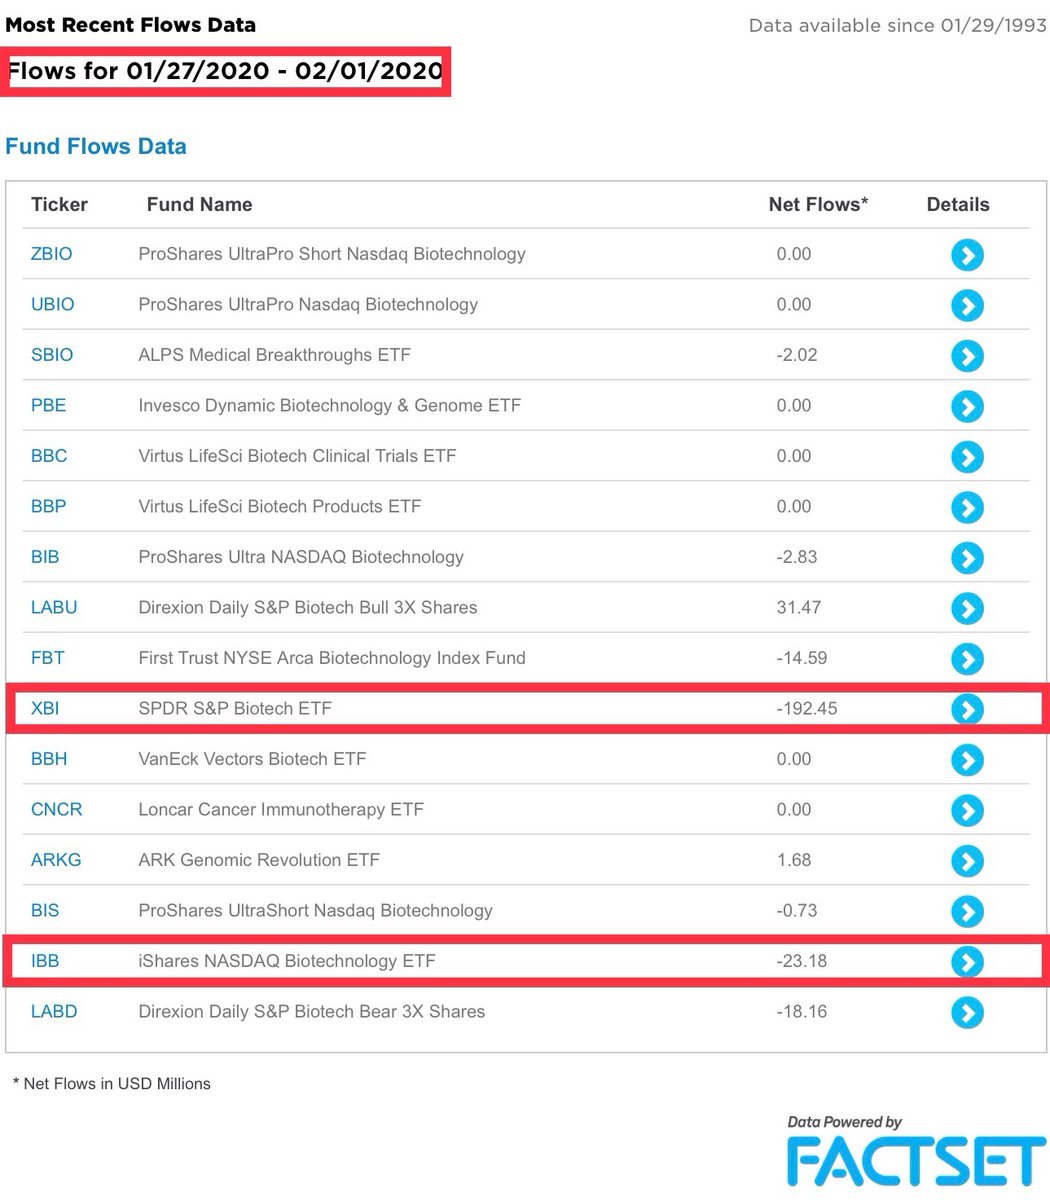Click the Ticker column header
The height and width of the screenshot is (1200, 1050).
(59, 204)
